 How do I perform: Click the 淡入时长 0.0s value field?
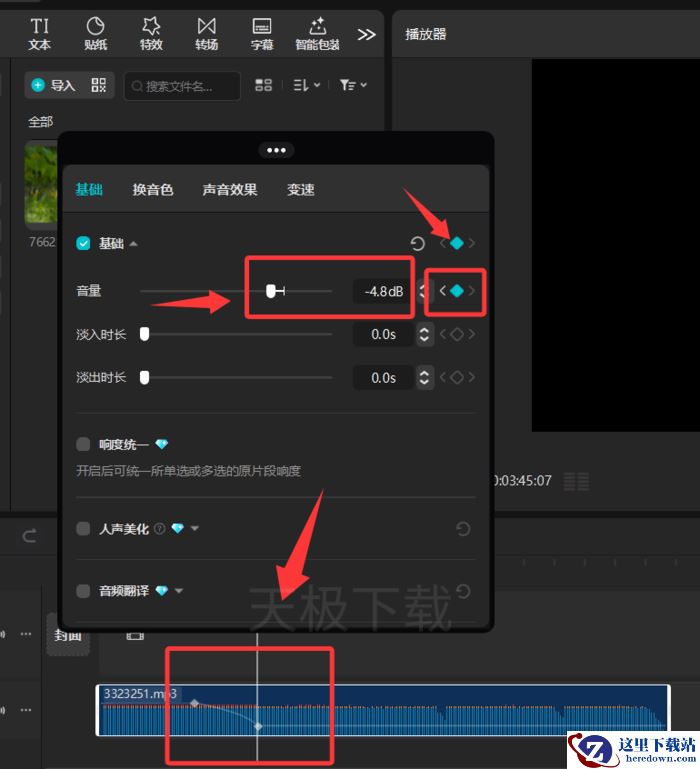[x=383, y=334]
